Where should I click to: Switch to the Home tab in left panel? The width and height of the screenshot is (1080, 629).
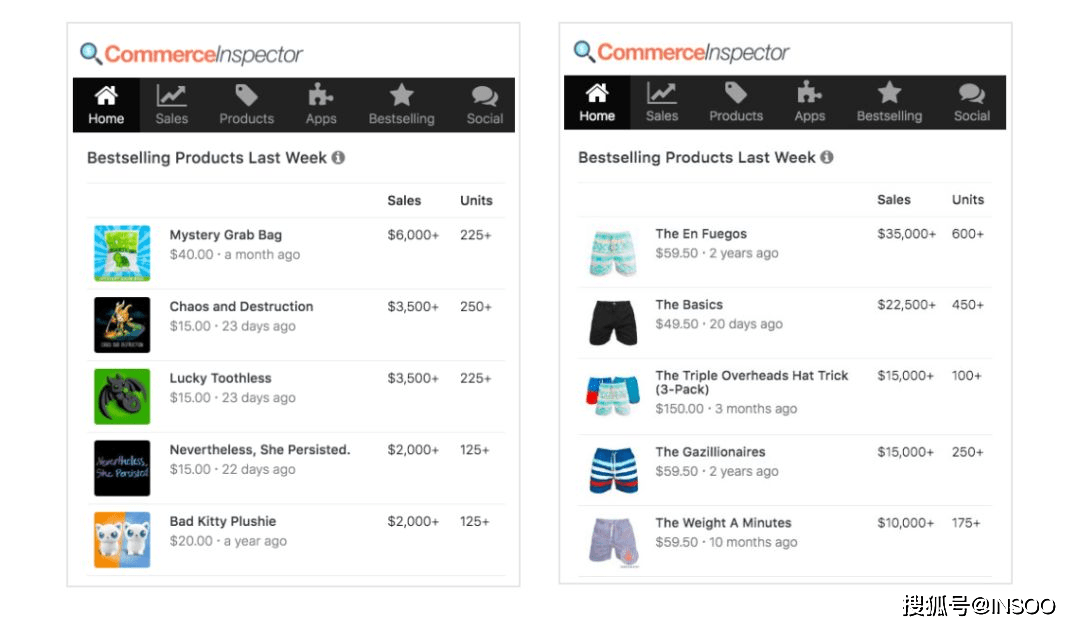click(x=106, y=105)
